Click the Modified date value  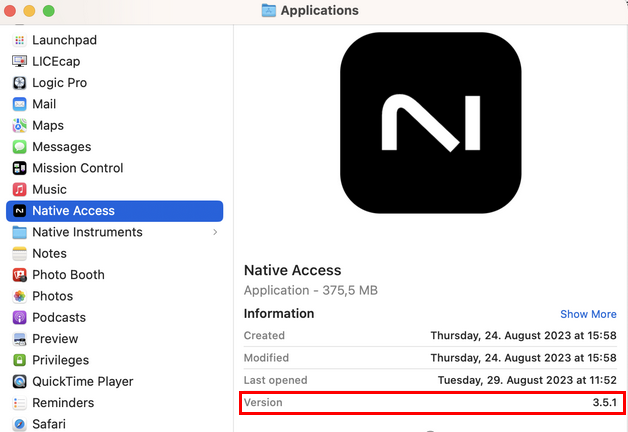(x=523, y=358)
